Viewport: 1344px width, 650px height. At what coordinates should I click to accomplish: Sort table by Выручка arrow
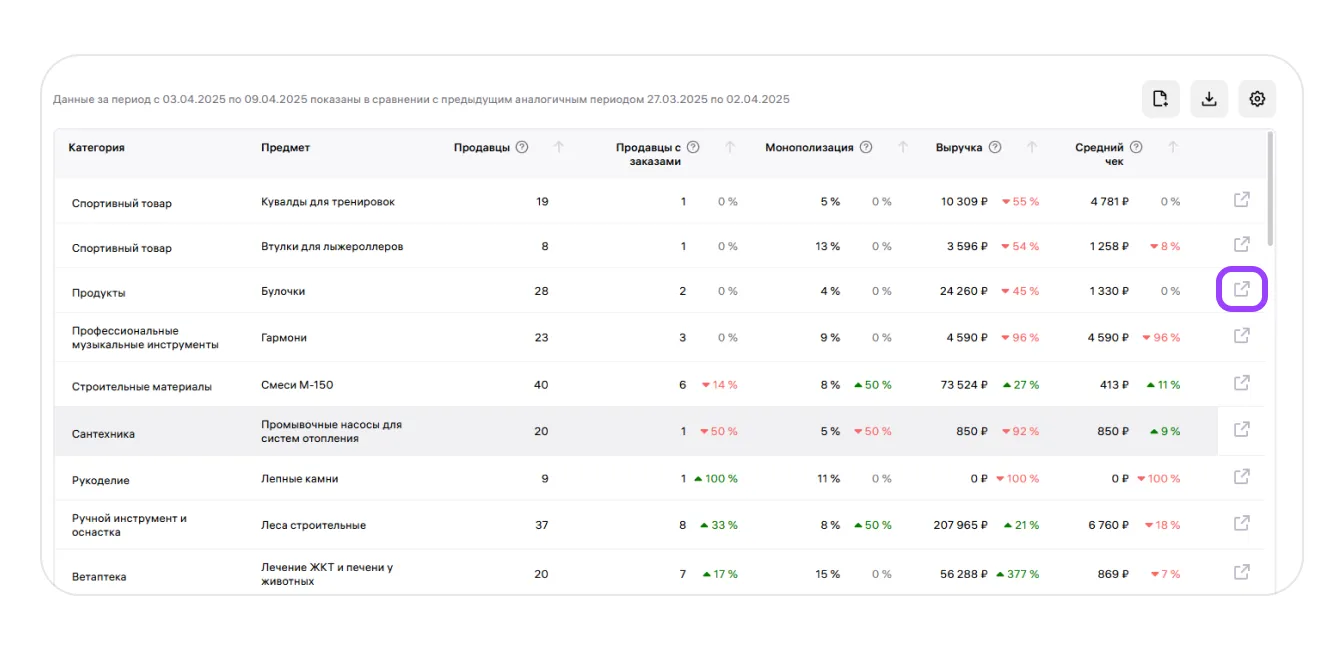[1032, 148]
